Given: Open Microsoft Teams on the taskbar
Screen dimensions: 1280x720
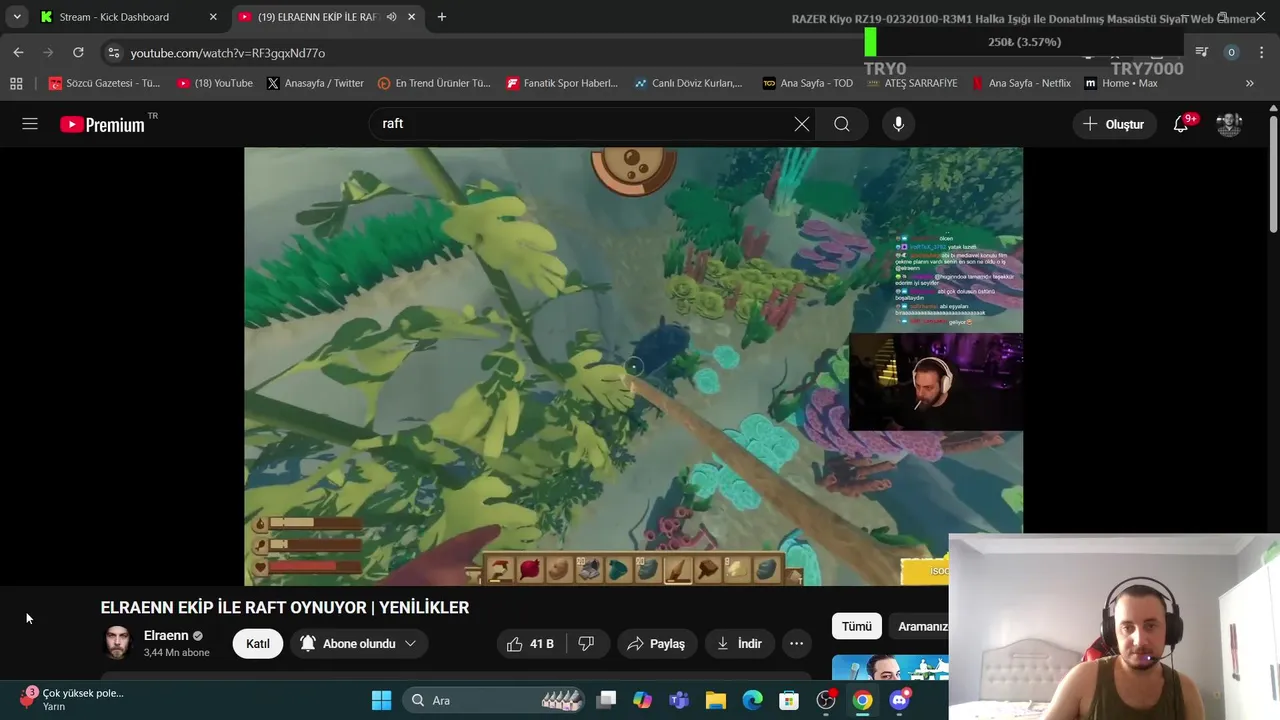Looking at the screenshot, I should (x=679, y=700).
